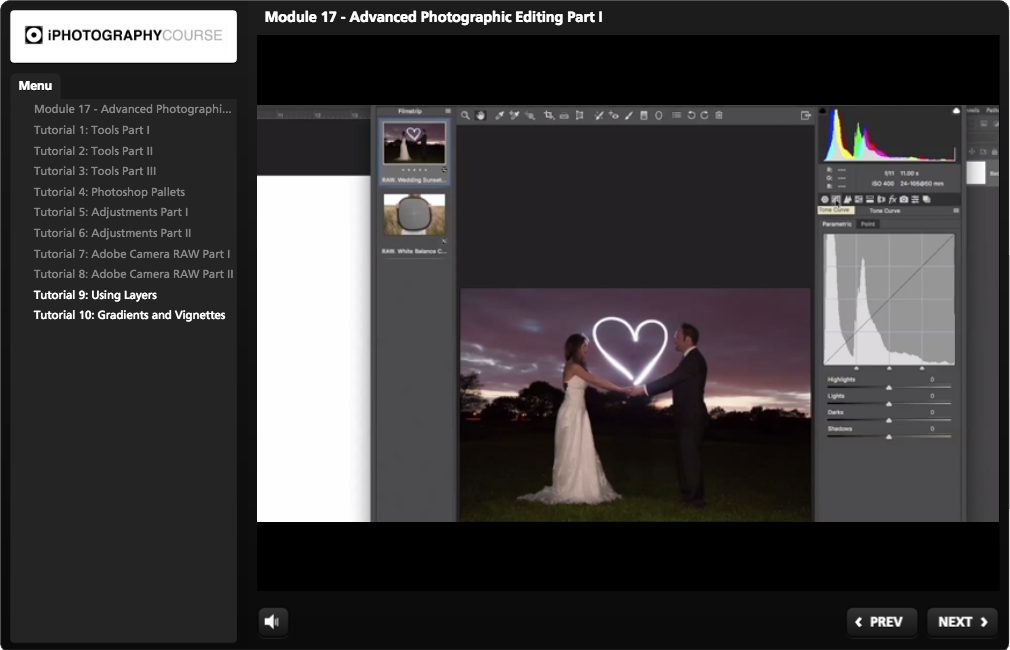Click the middle tone curve region divider
This screenshot has height=650, width=1010.
tap(889, 368)
